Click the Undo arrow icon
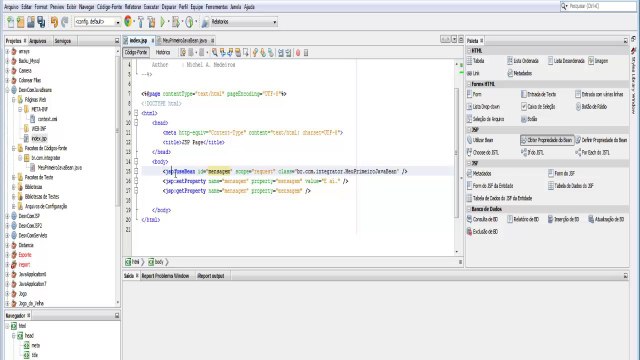 click(54, 22)
